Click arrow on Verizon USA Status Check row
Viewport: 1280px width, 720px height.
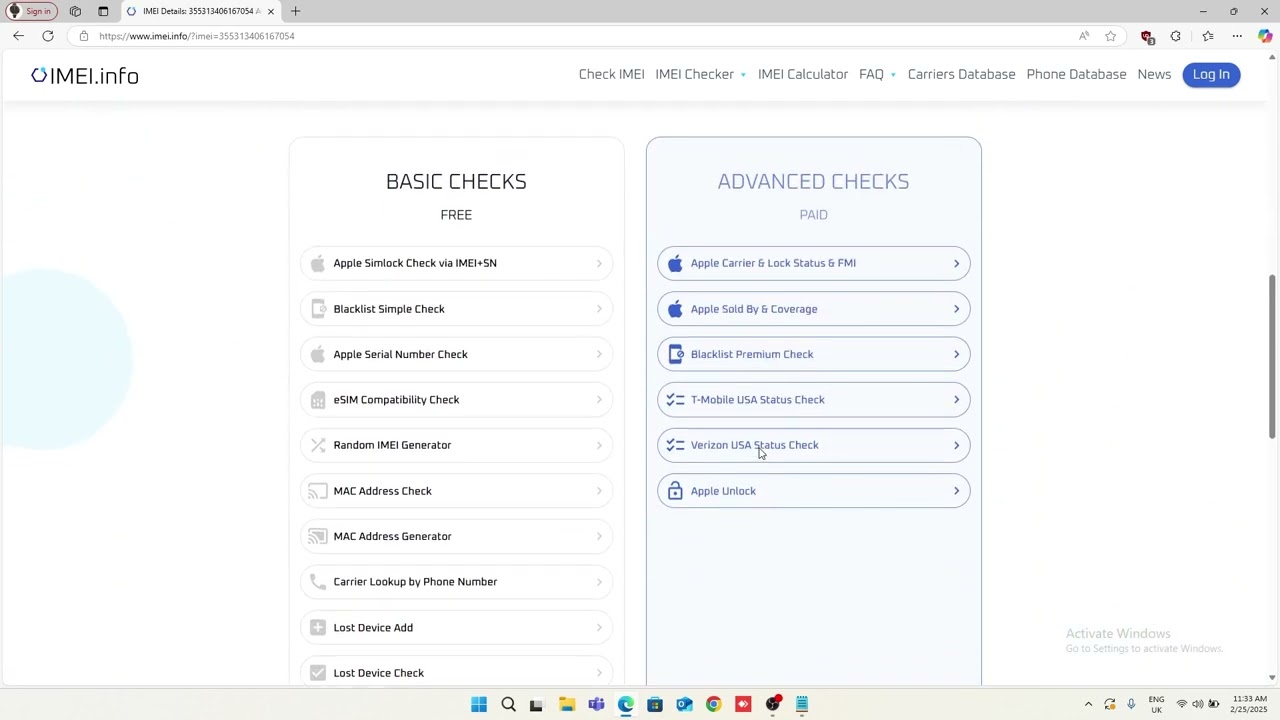click(x=956, y=445)
